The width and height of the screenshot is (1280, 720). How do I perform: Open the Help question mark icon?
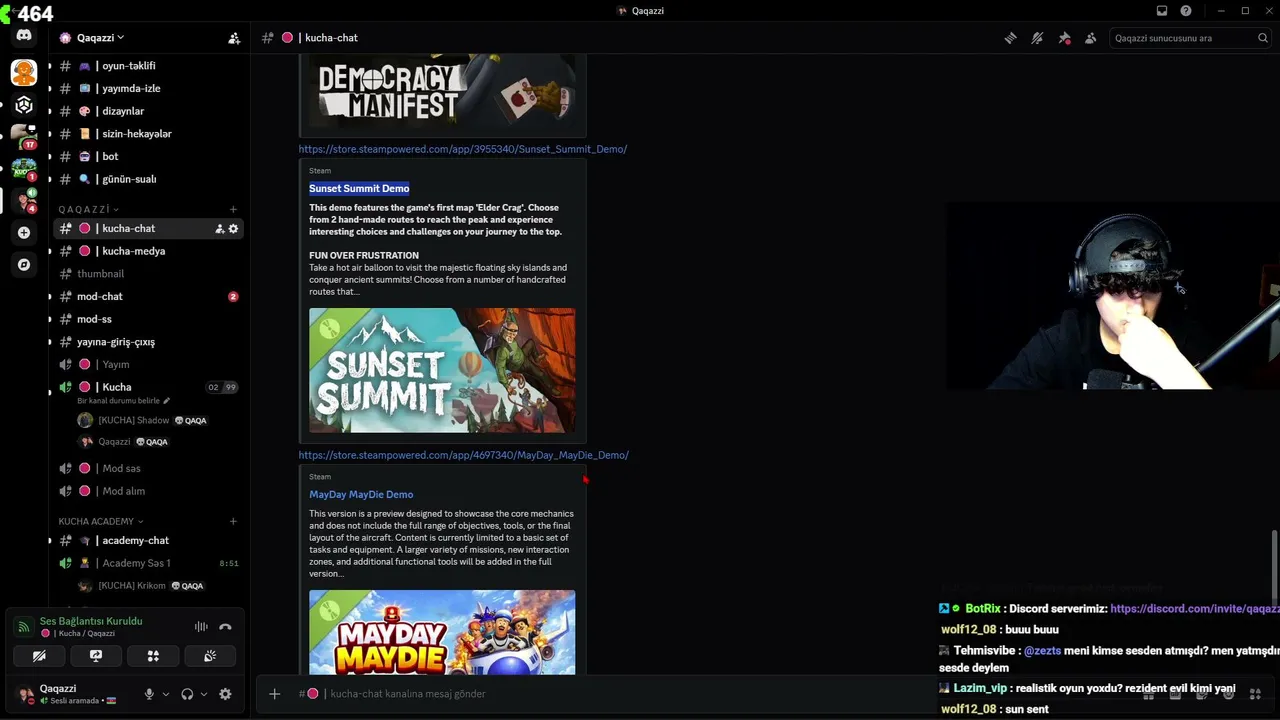(1186, 11)
